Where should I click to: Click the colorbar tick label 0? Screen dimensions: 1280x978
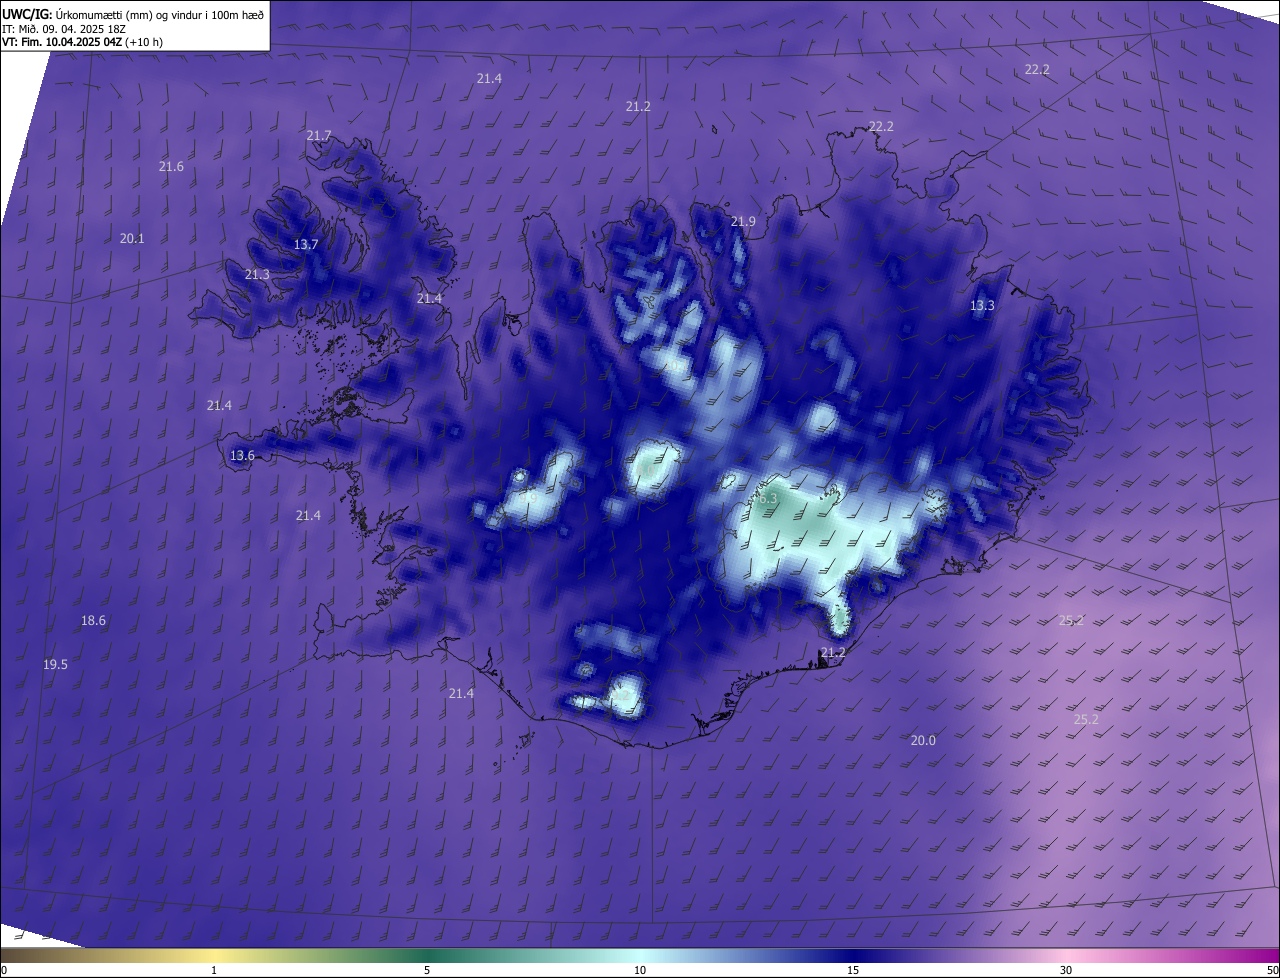point(4,970)
